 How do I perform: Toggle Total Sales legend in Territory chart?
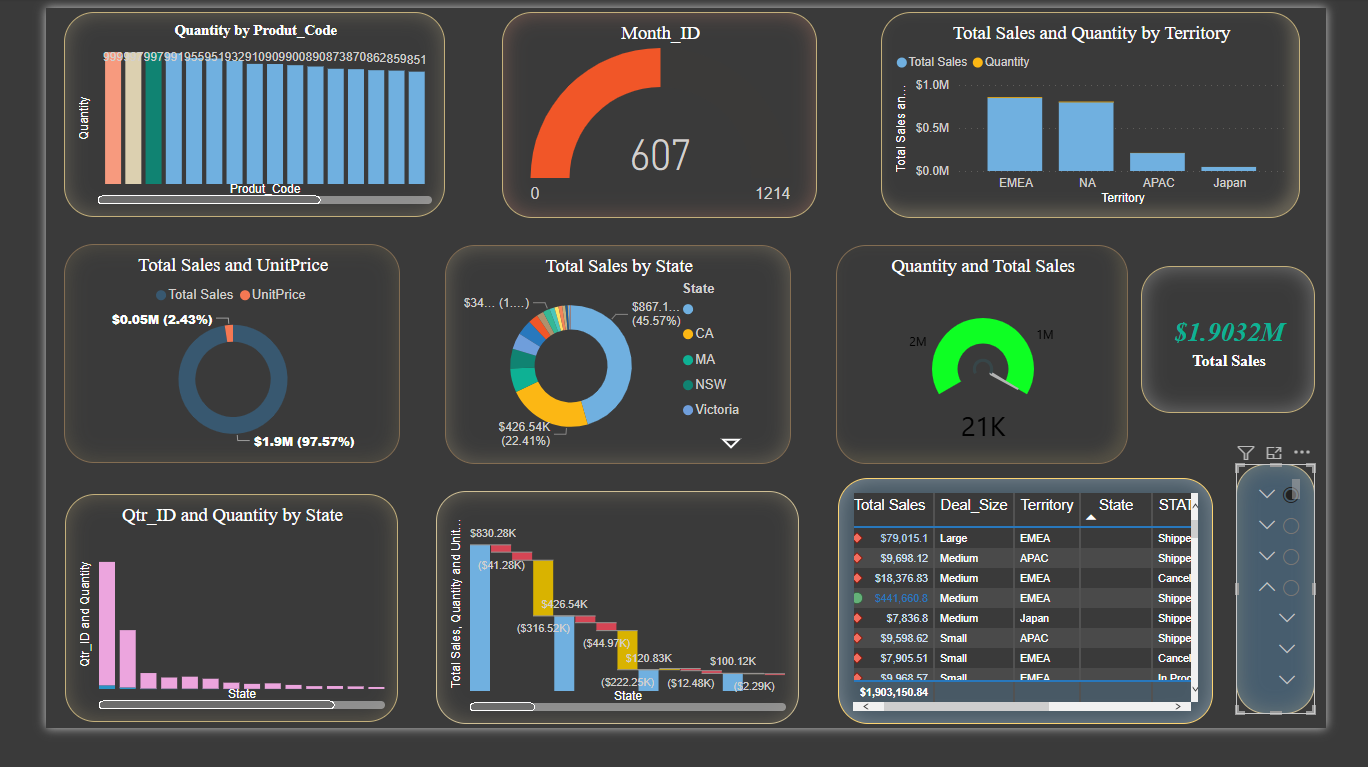[932, 62]
